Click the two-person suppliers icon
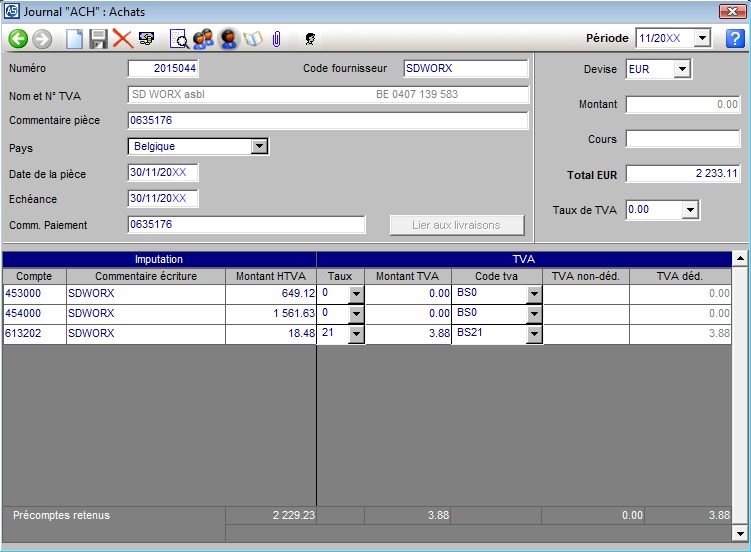This screenshot has width=751, height=552. coord(204,39)
